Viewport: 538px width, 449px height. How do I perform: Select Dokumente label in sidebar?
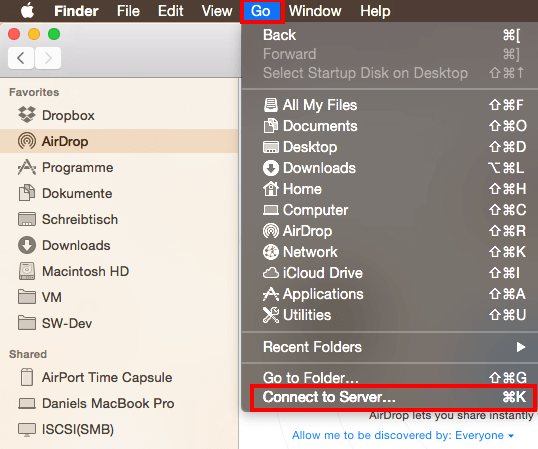(x=77, y=193)
